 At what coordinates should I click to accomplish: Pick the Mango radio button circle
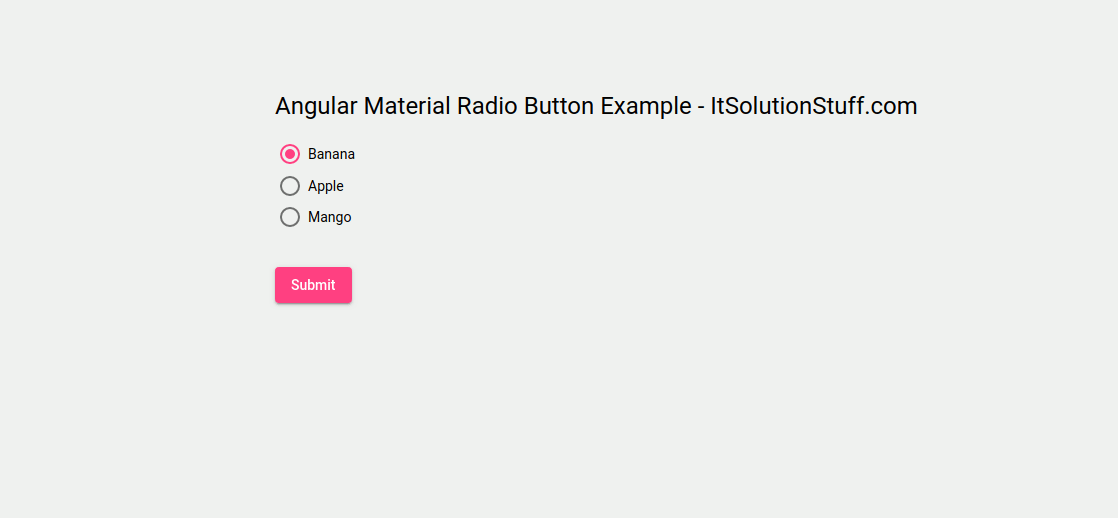tap(290, 217)
